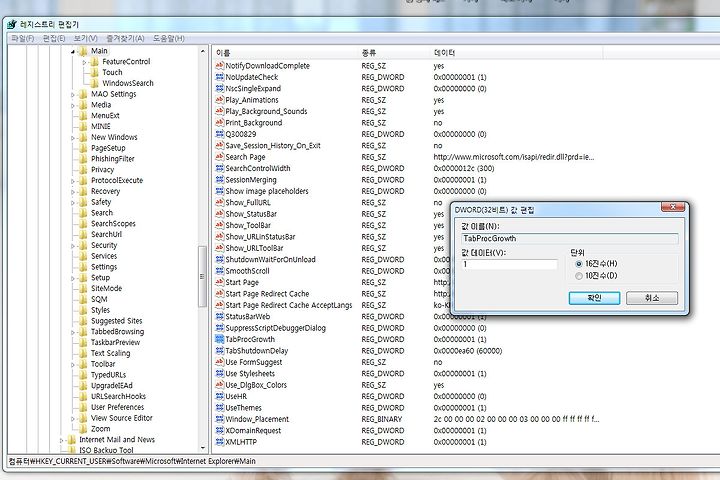This screenshot has width=720, height=480.
Task: Click the Search Page string icon
Action: [x=219, y=157]
